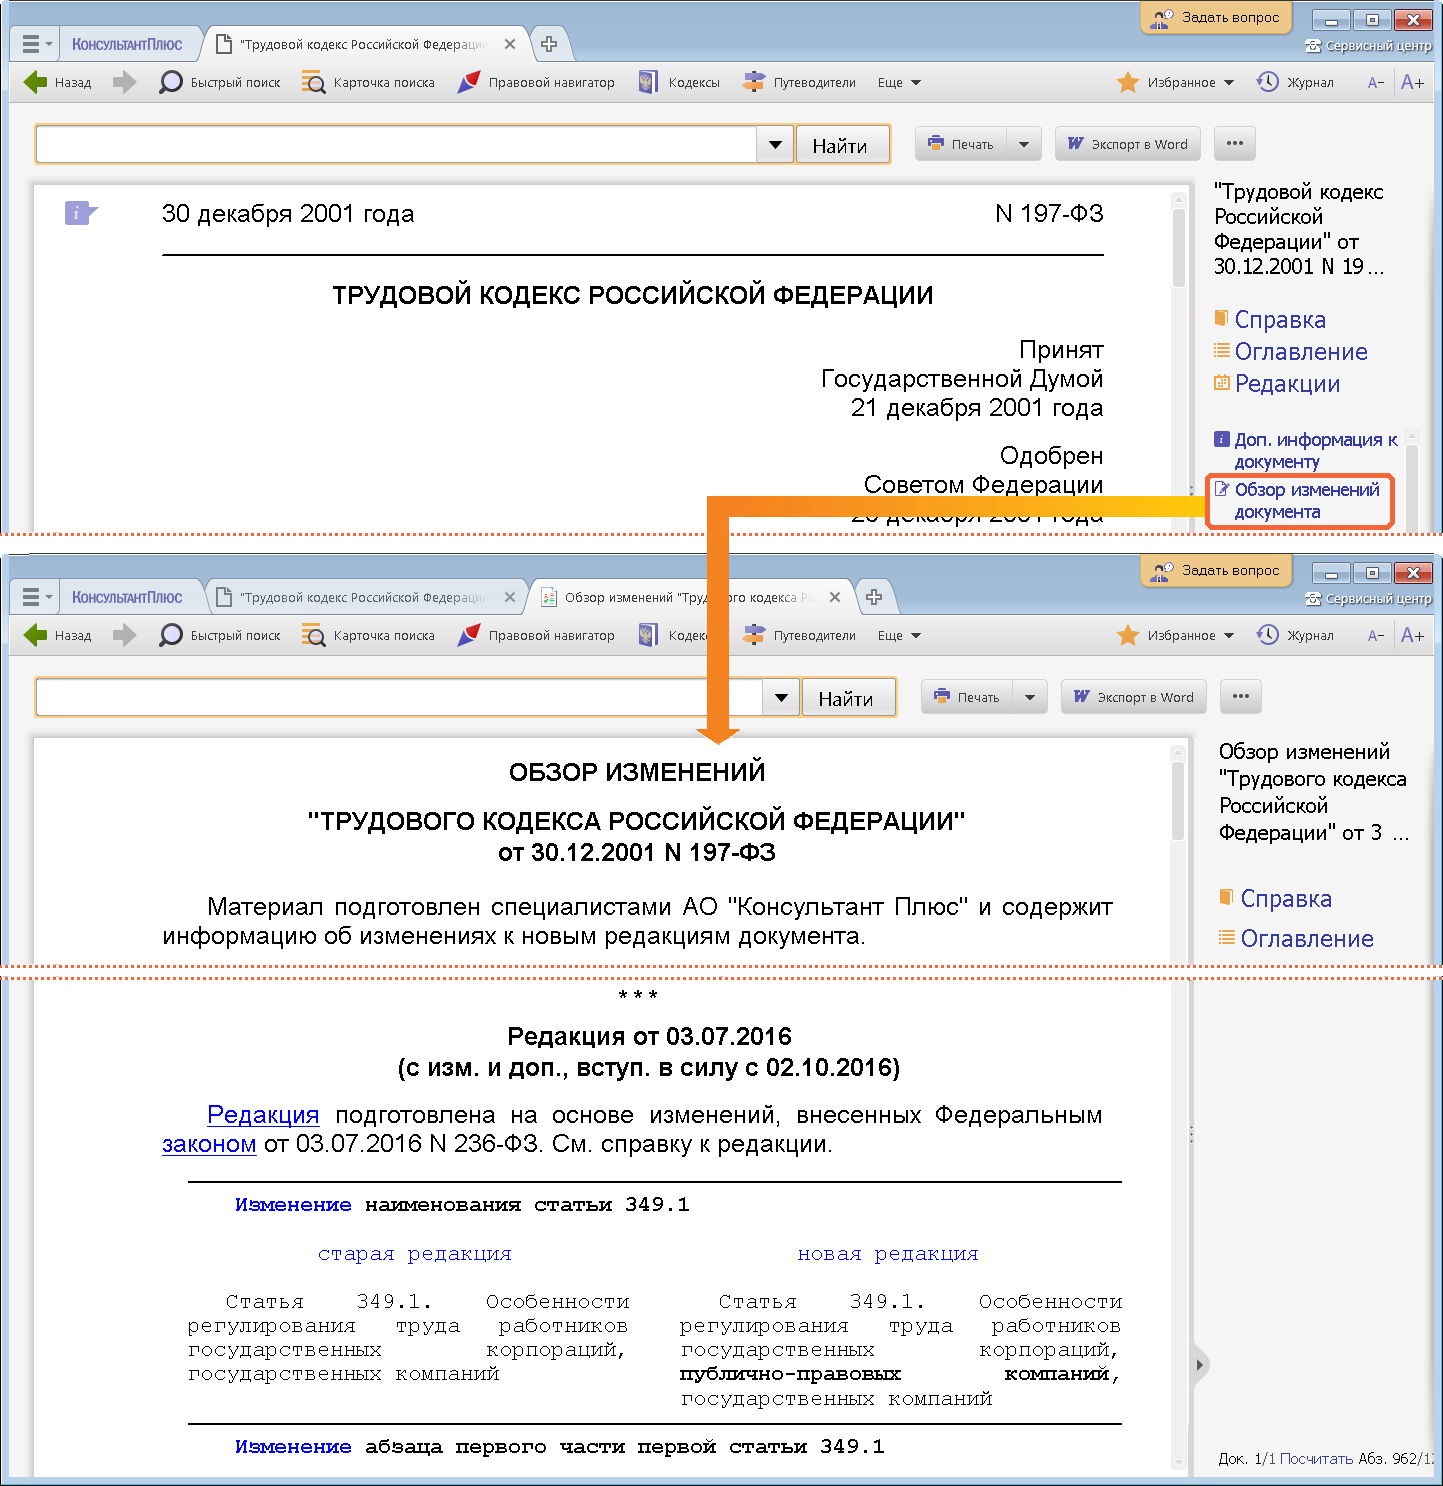
Task: Open Карточка поиска in top window
Action: coord(369,82)
